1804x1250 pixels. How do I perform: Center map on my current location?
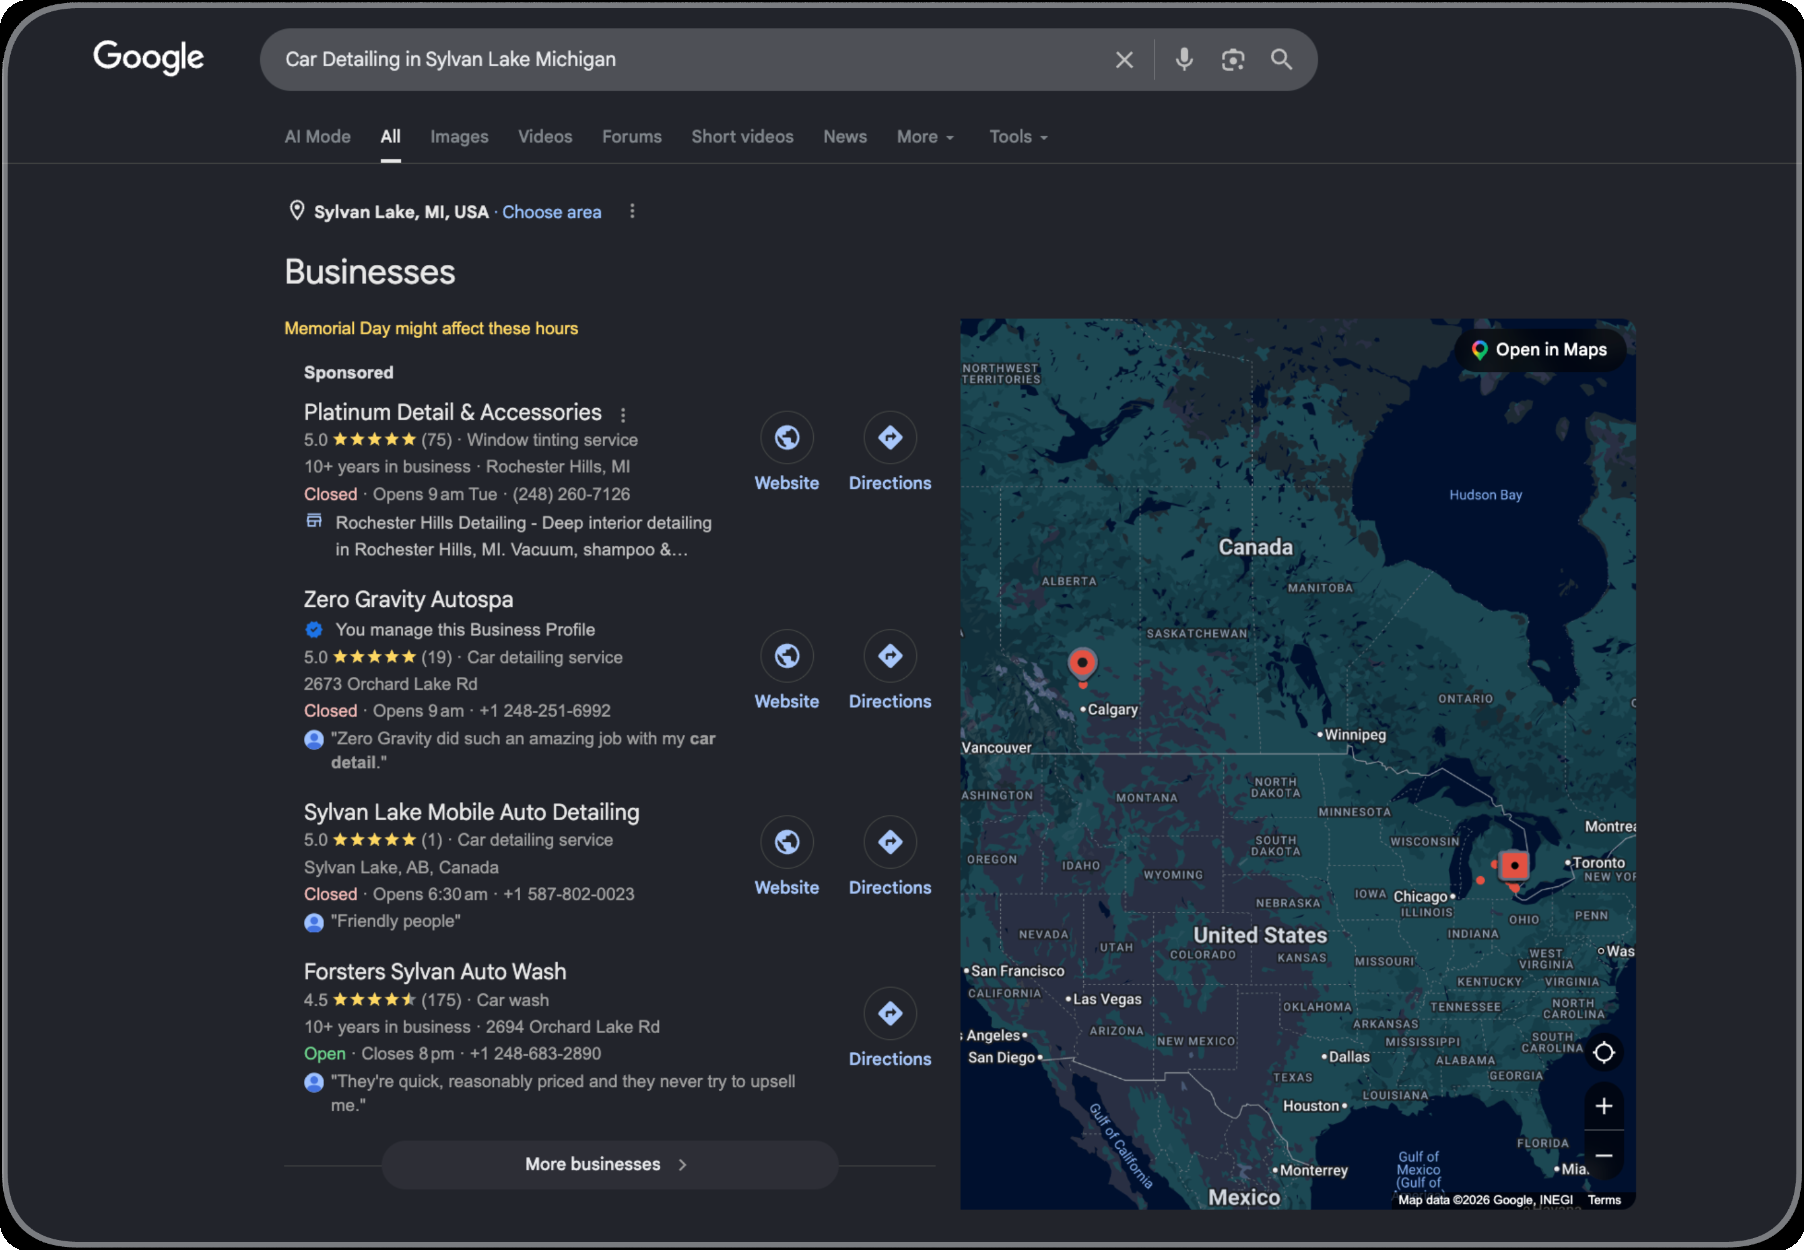1604,1052
